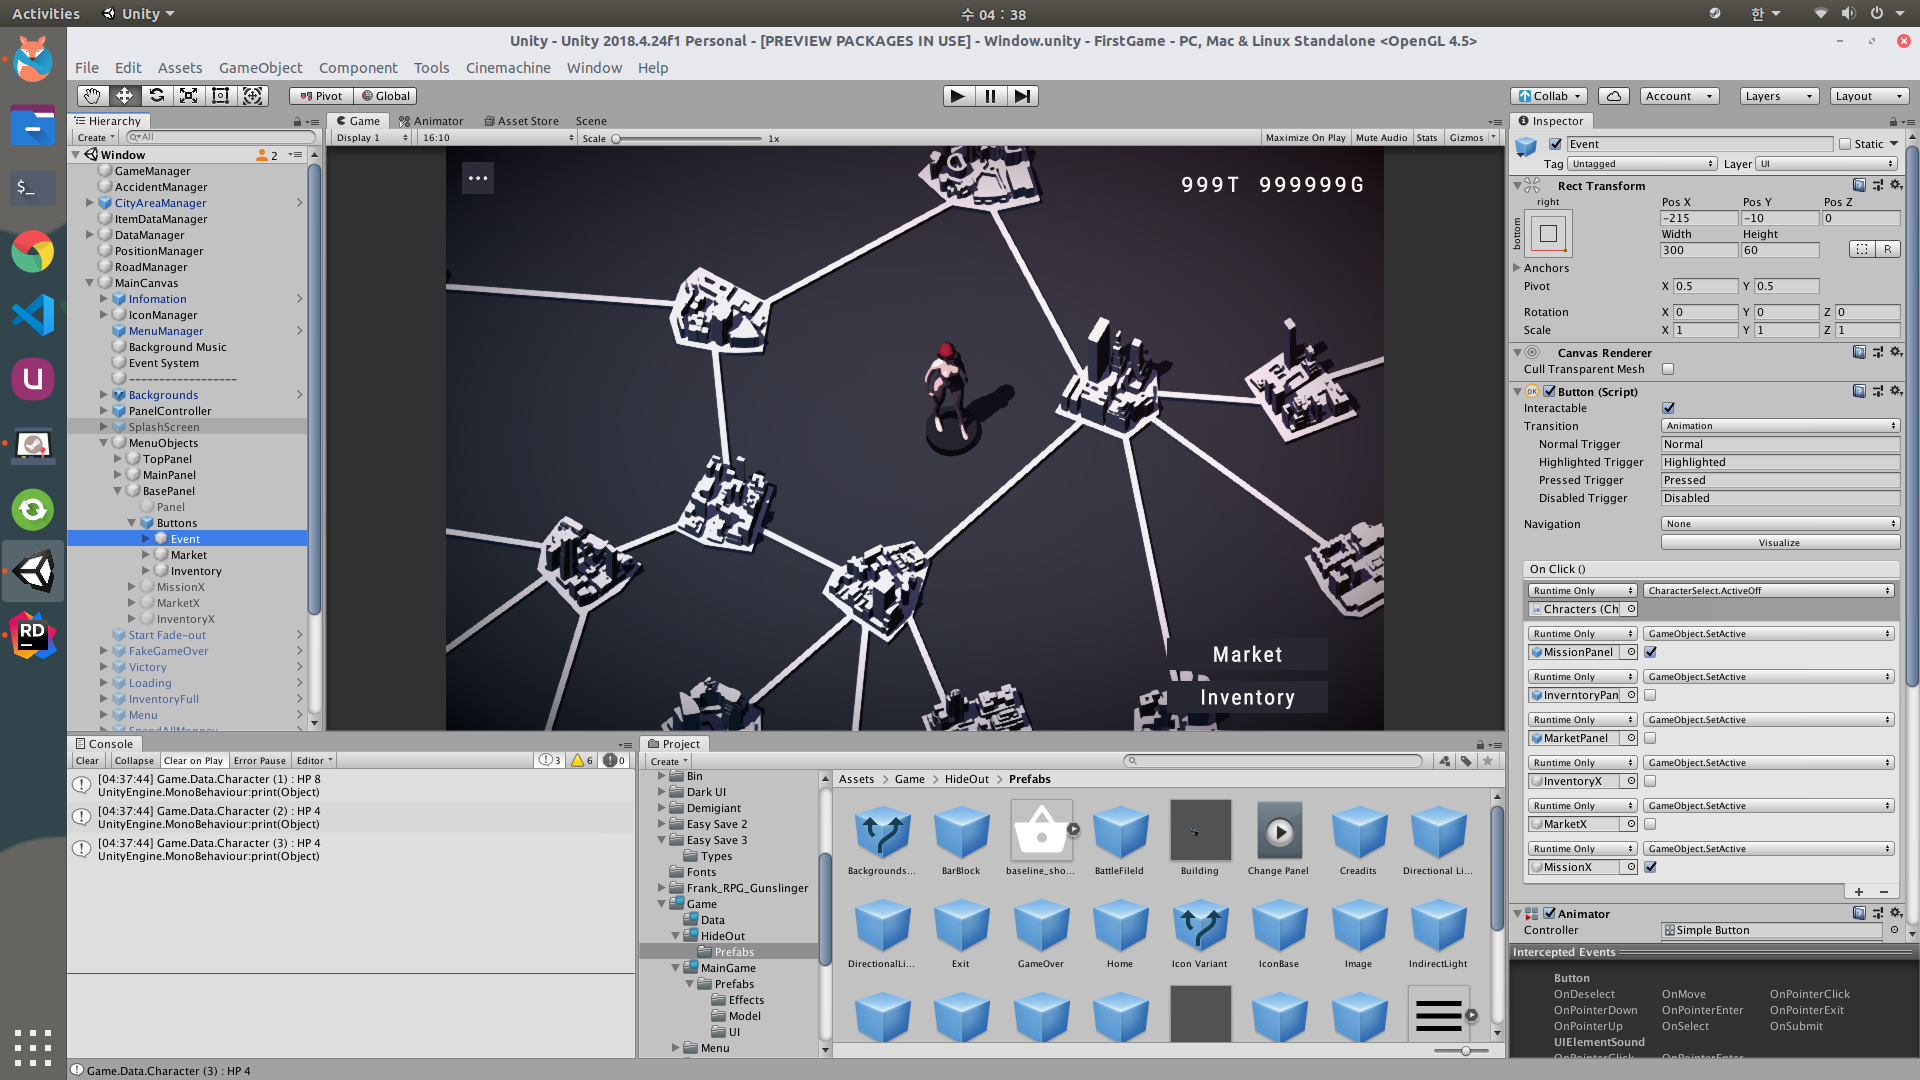Viewport: 1920px width, 1080px height.
Task: Switch to the Scene tab
Action: click(591, 121)
